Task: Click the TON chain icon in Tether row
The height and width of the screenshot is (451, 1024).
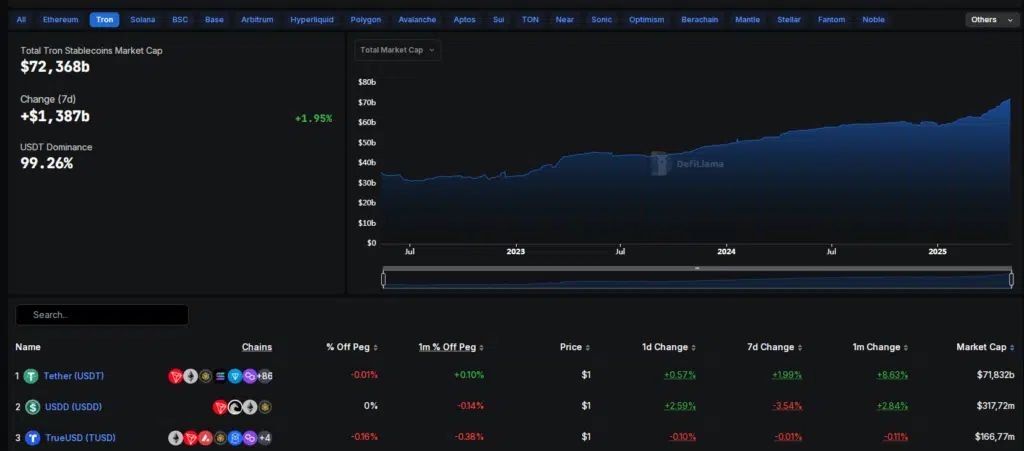Action: click(x=235, y=376)
